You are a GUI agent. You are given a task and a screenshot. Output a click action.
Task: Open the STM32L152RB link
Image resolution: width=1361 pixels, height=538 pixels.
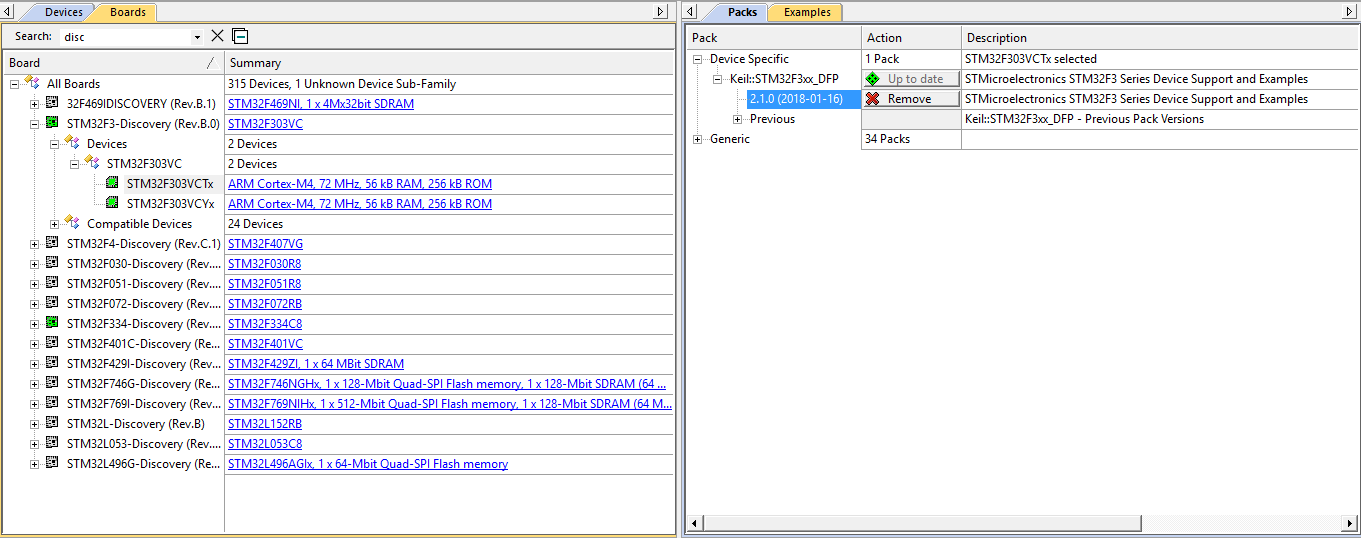click(x=265, y=424)
